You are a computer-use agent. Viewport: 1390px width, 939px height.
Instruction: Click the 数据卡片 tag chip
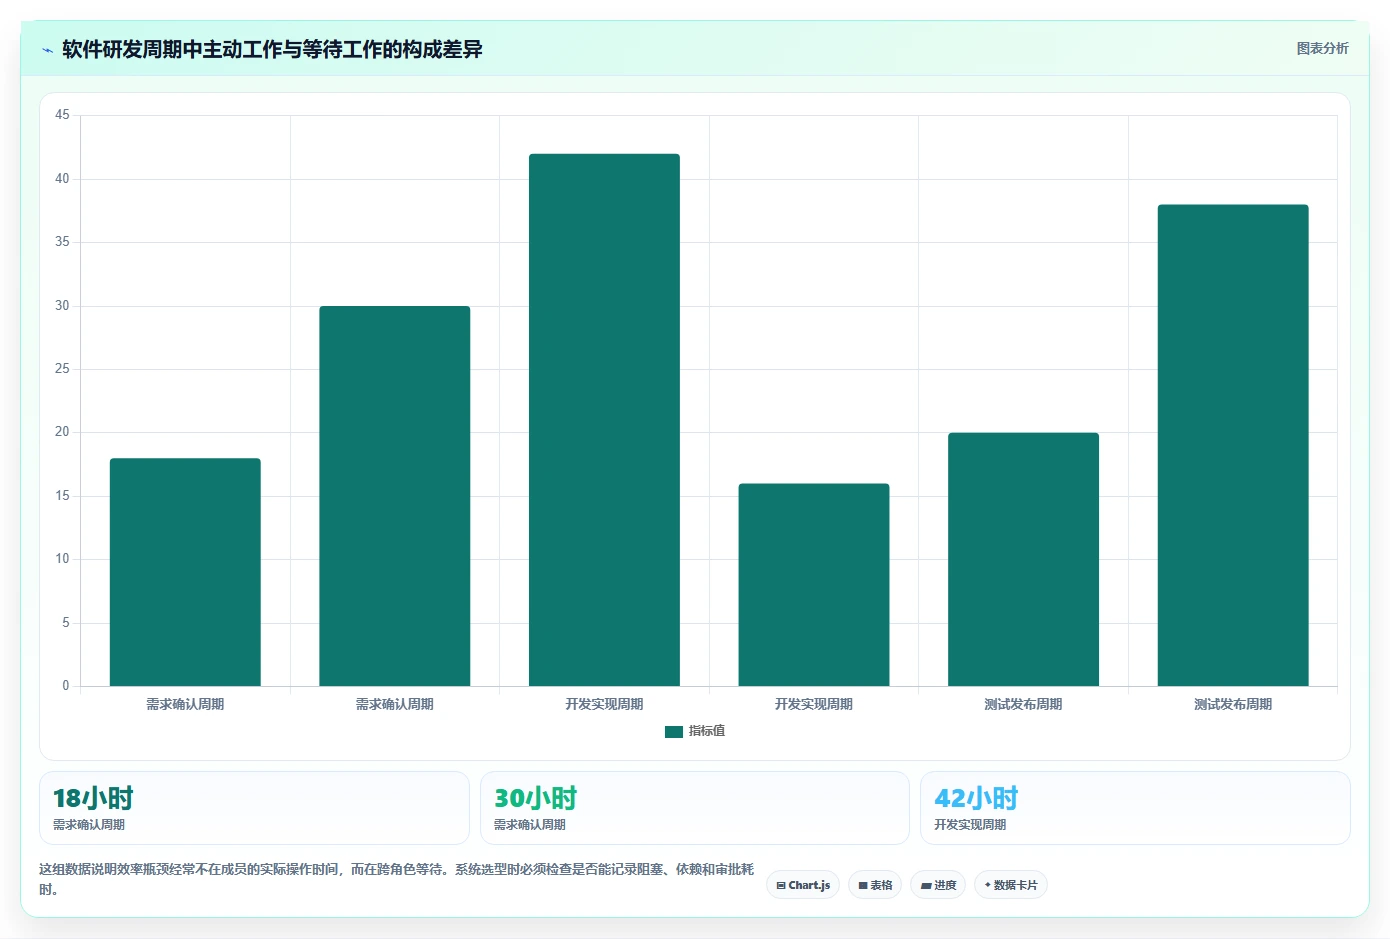tap(1011, 885)
